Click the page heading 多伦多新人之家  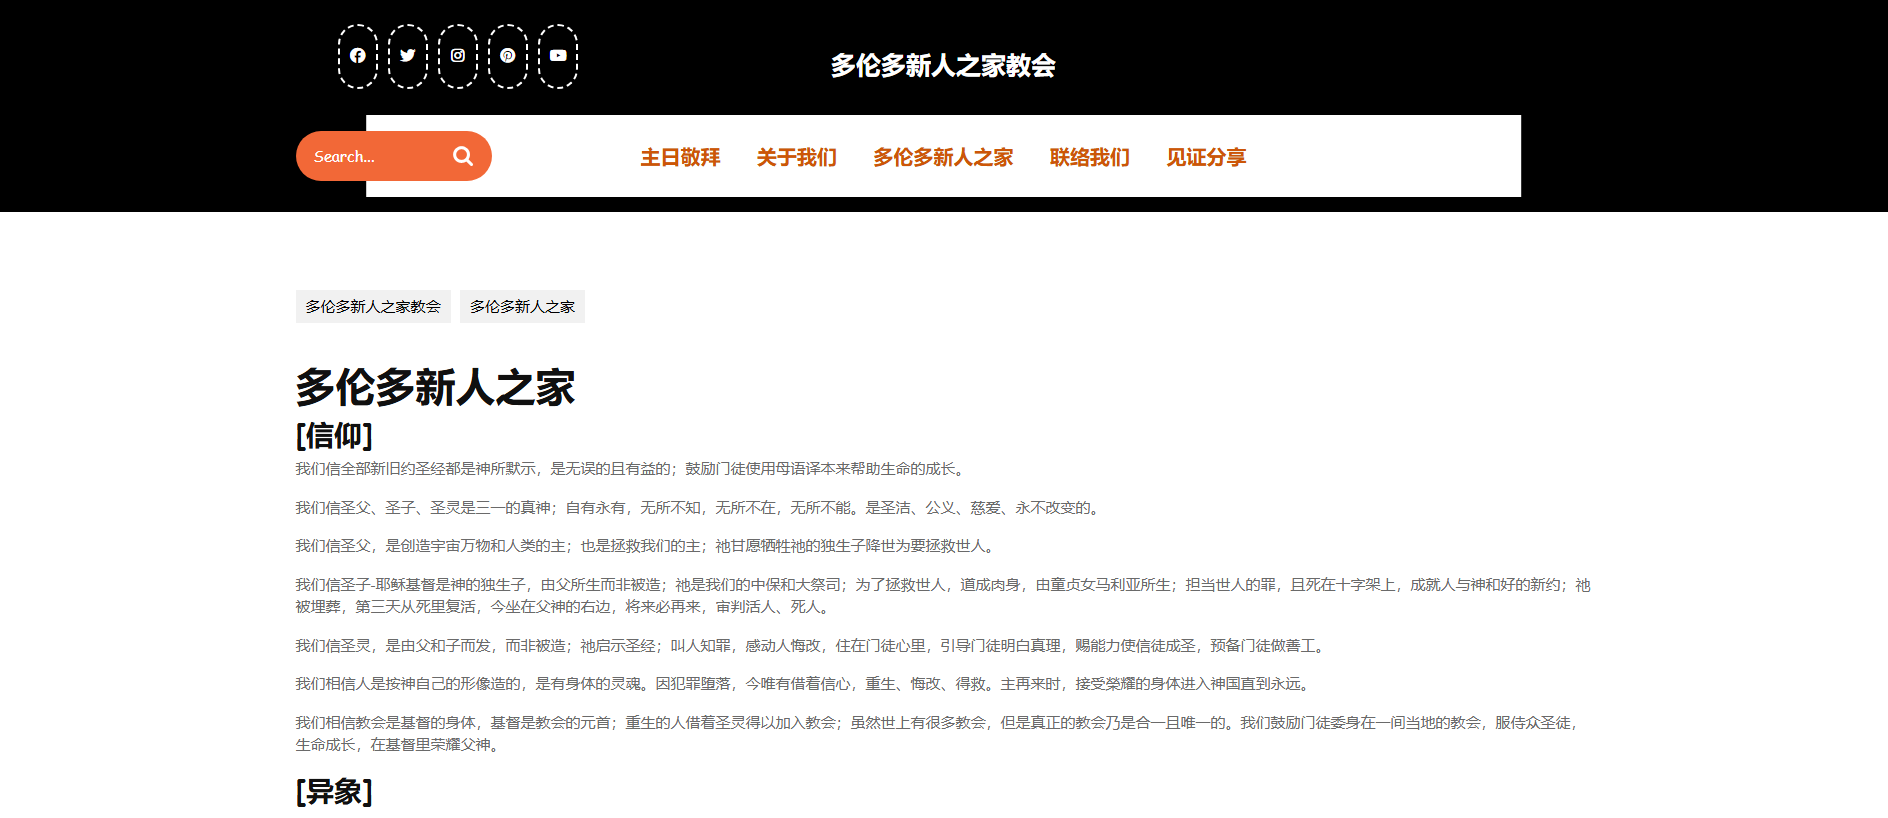[435, 387]
